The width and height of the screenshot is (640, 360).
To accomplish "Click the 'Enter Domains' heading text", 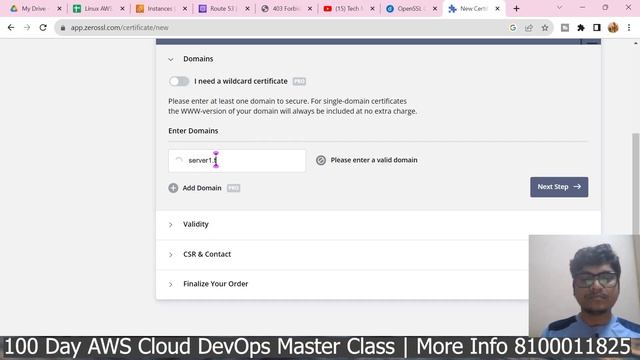I will click(193, 131).
